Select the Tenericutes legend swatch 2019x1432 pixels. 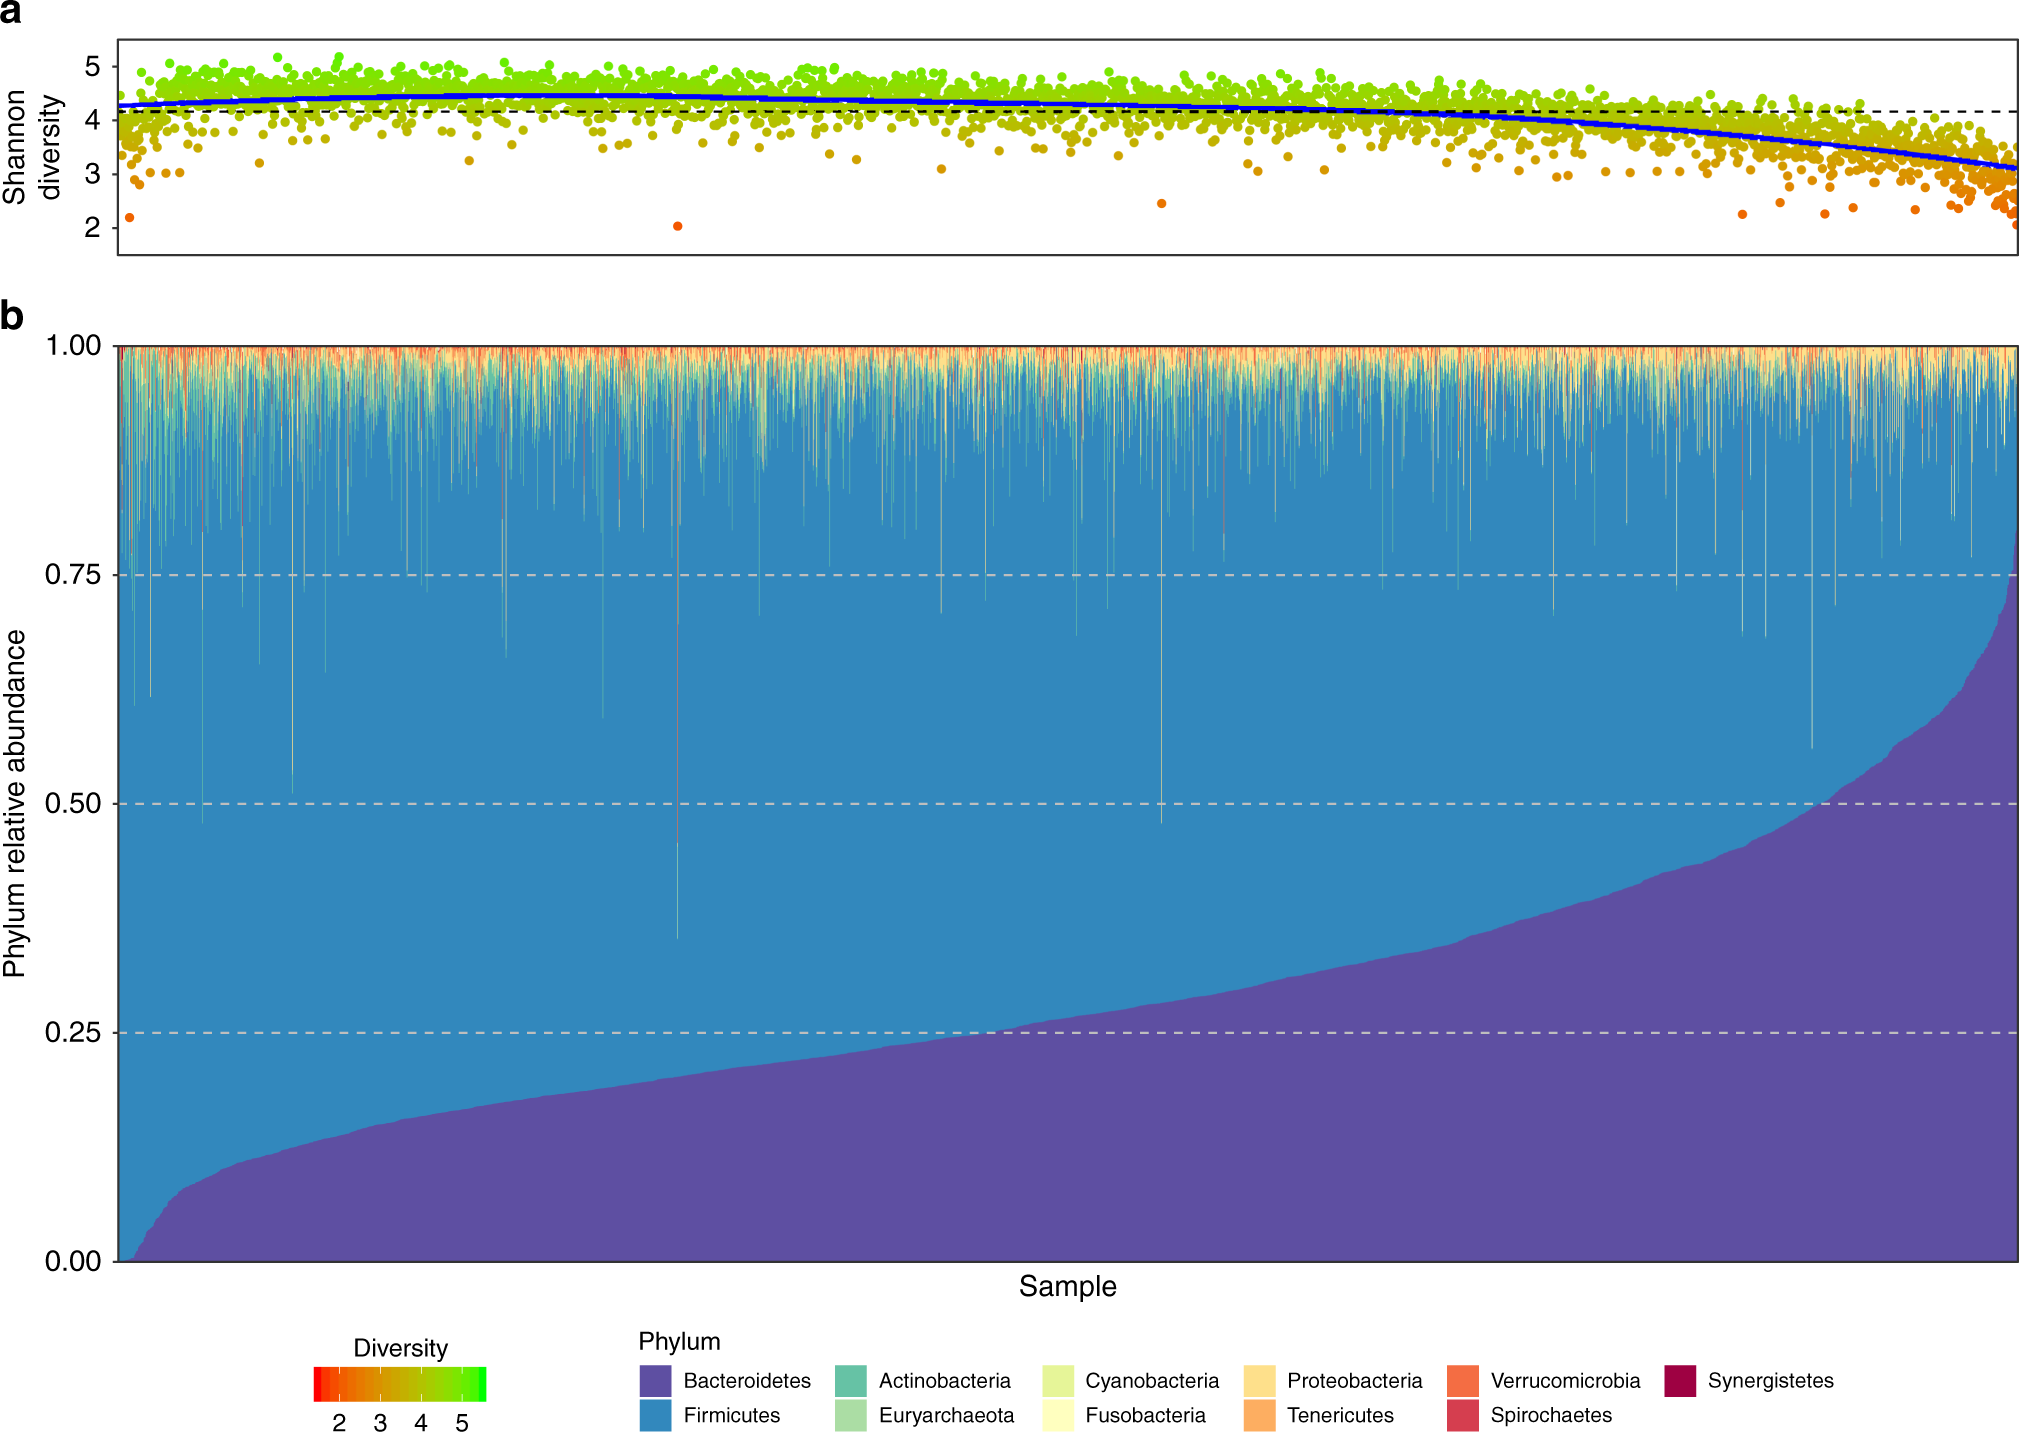tap(1259, 1415)
